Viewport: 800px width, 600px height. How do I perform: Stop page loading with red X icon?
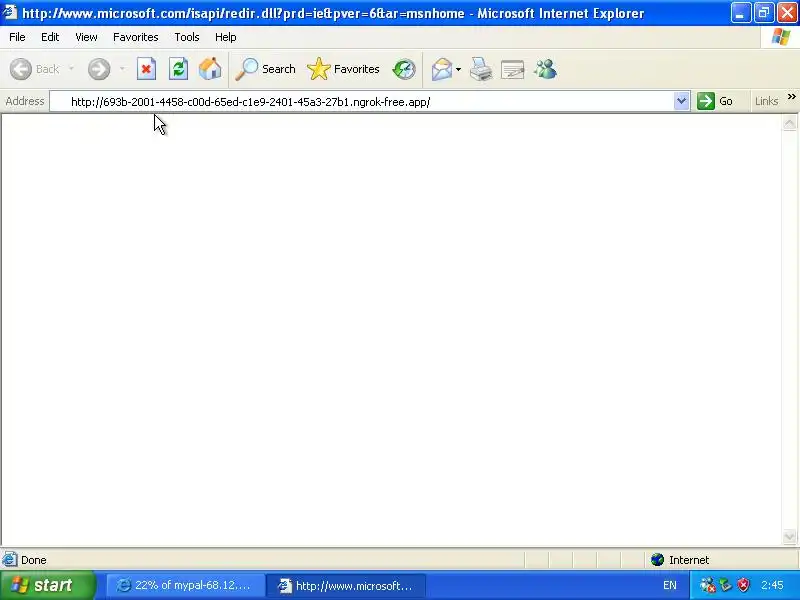coord(146,69)
